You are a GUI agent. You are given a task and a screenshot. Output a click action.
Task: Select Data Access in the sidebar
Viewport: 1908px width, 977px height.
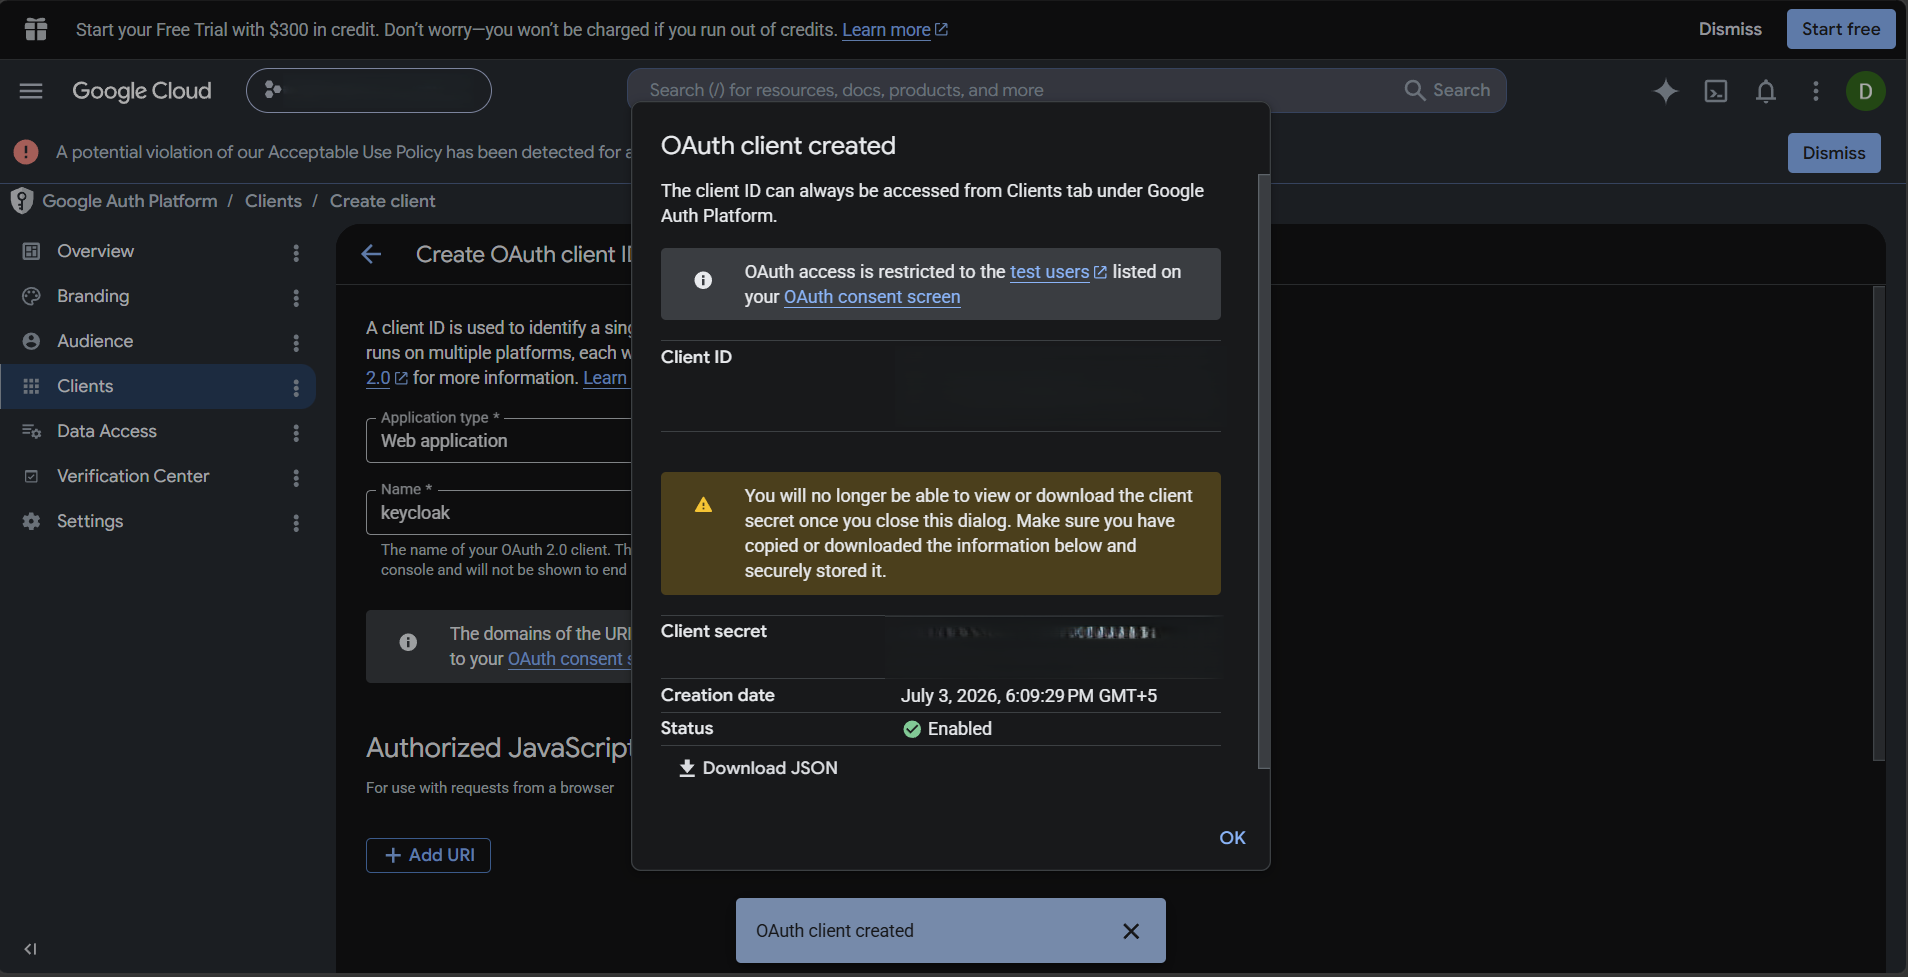coord(107,431)
